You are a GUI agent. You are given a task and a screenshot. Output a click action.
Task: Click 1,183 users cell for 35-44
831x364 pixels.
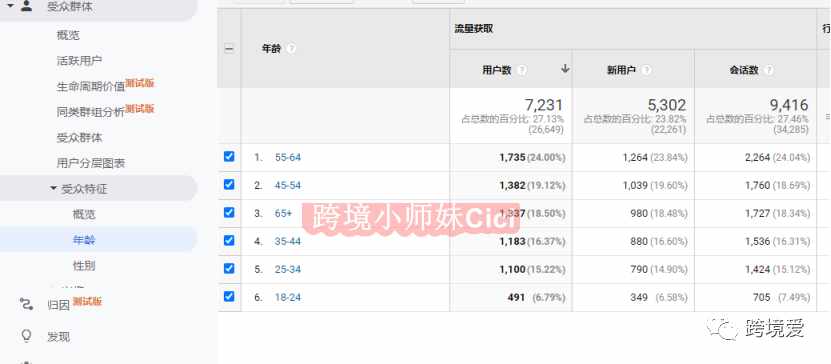(x=512, y=242)
